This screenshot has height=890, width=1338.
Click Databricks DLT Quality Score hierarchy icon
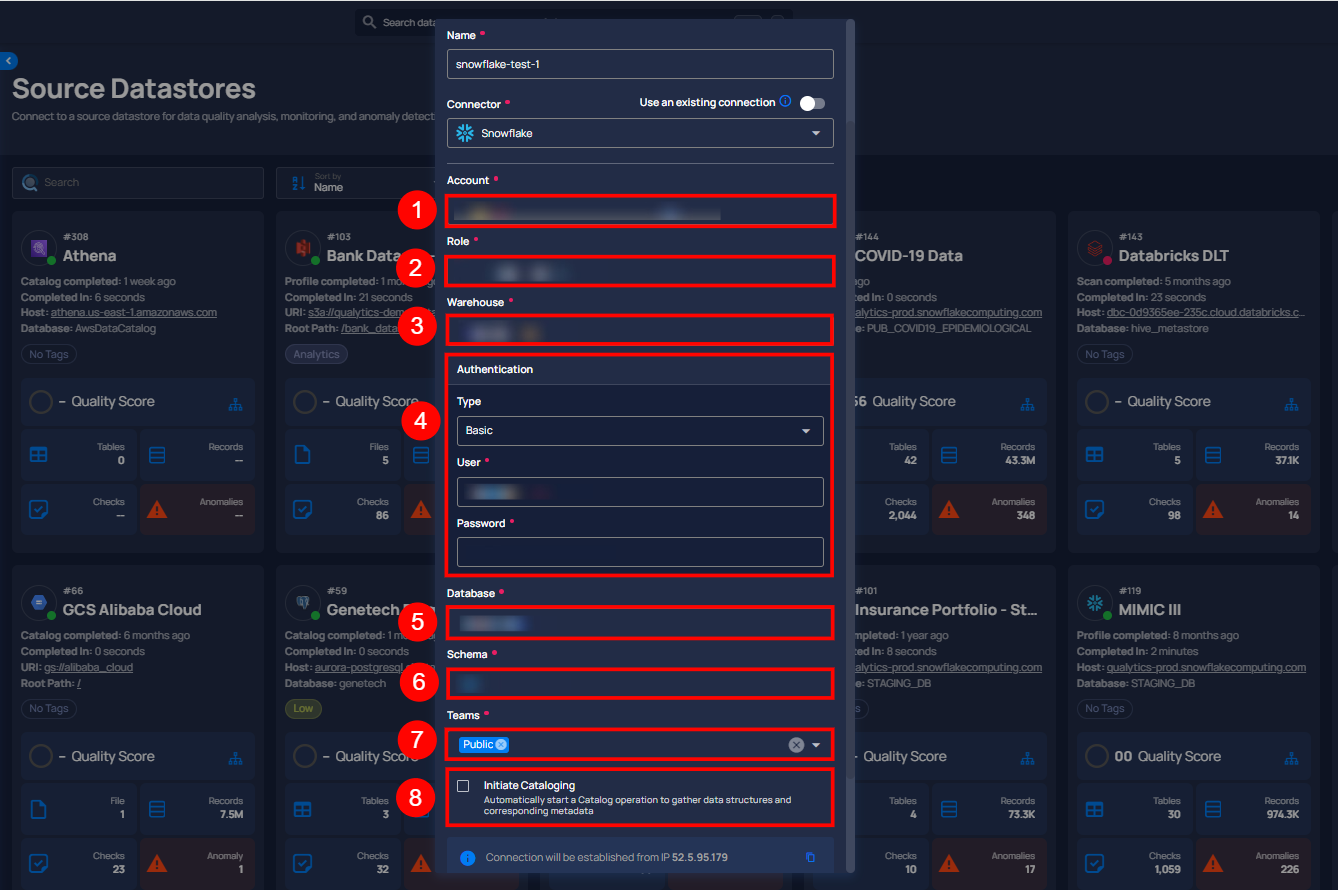1291,403
